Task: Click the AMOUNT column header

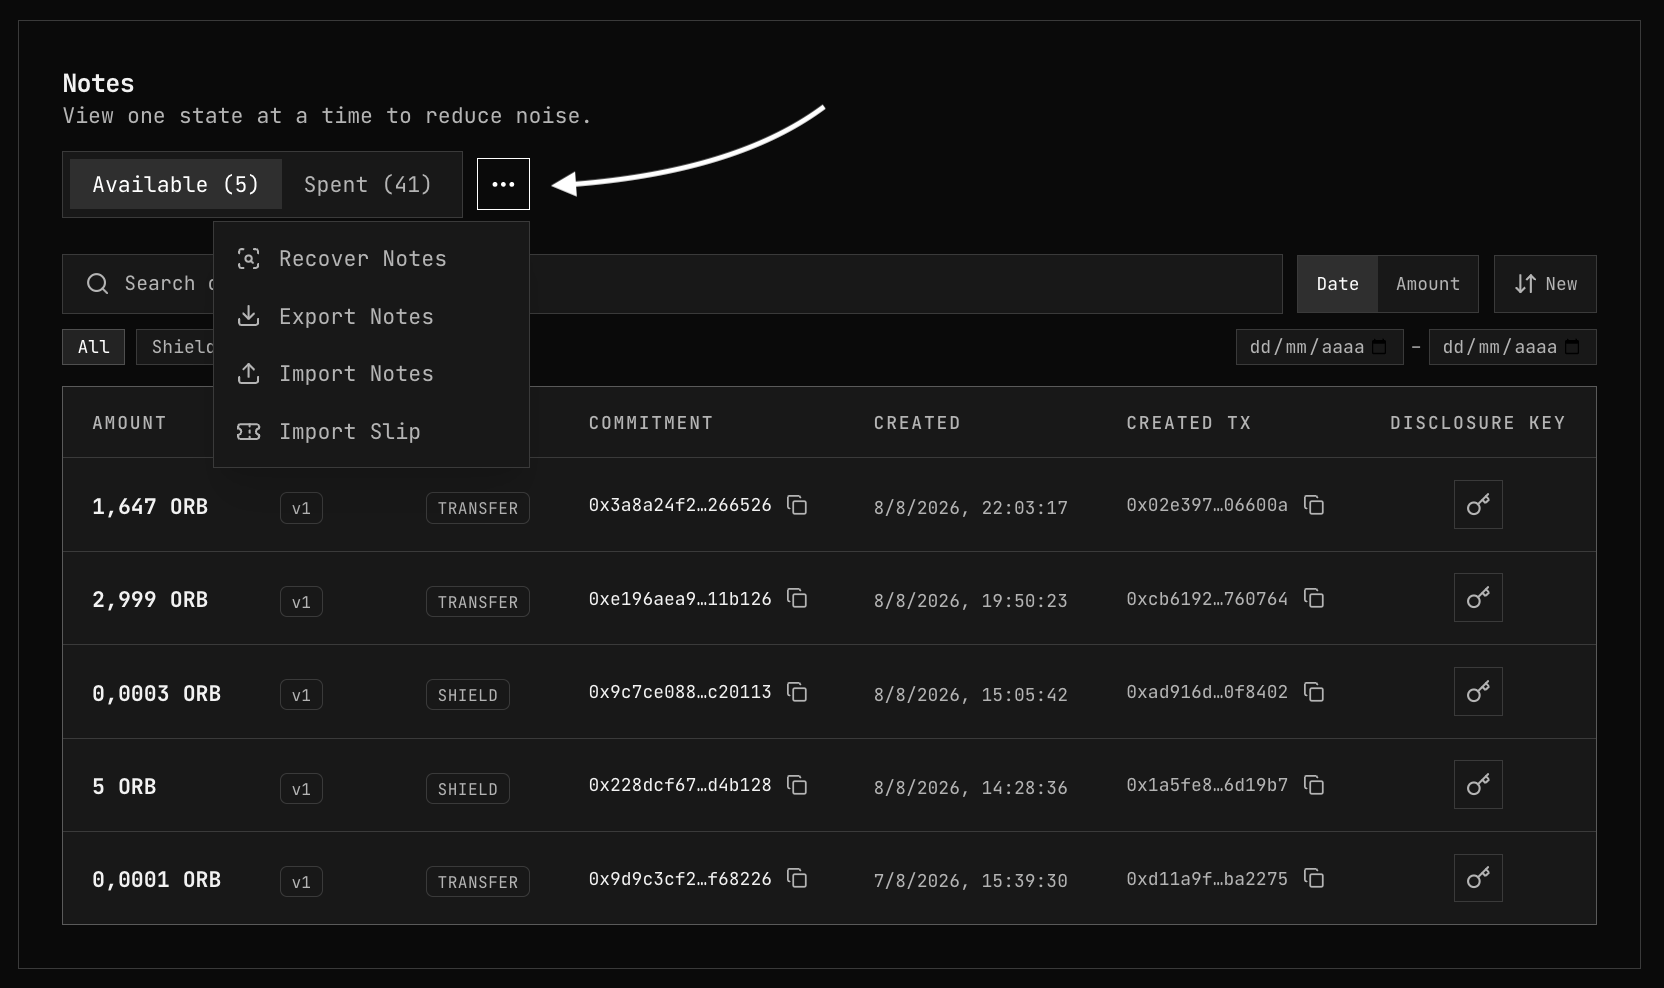Action: point(129,423)
